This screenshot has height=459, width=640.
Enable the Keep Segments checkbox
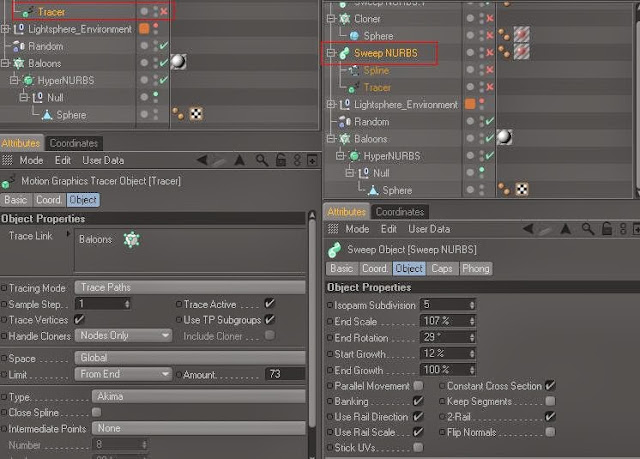(550, 401)
